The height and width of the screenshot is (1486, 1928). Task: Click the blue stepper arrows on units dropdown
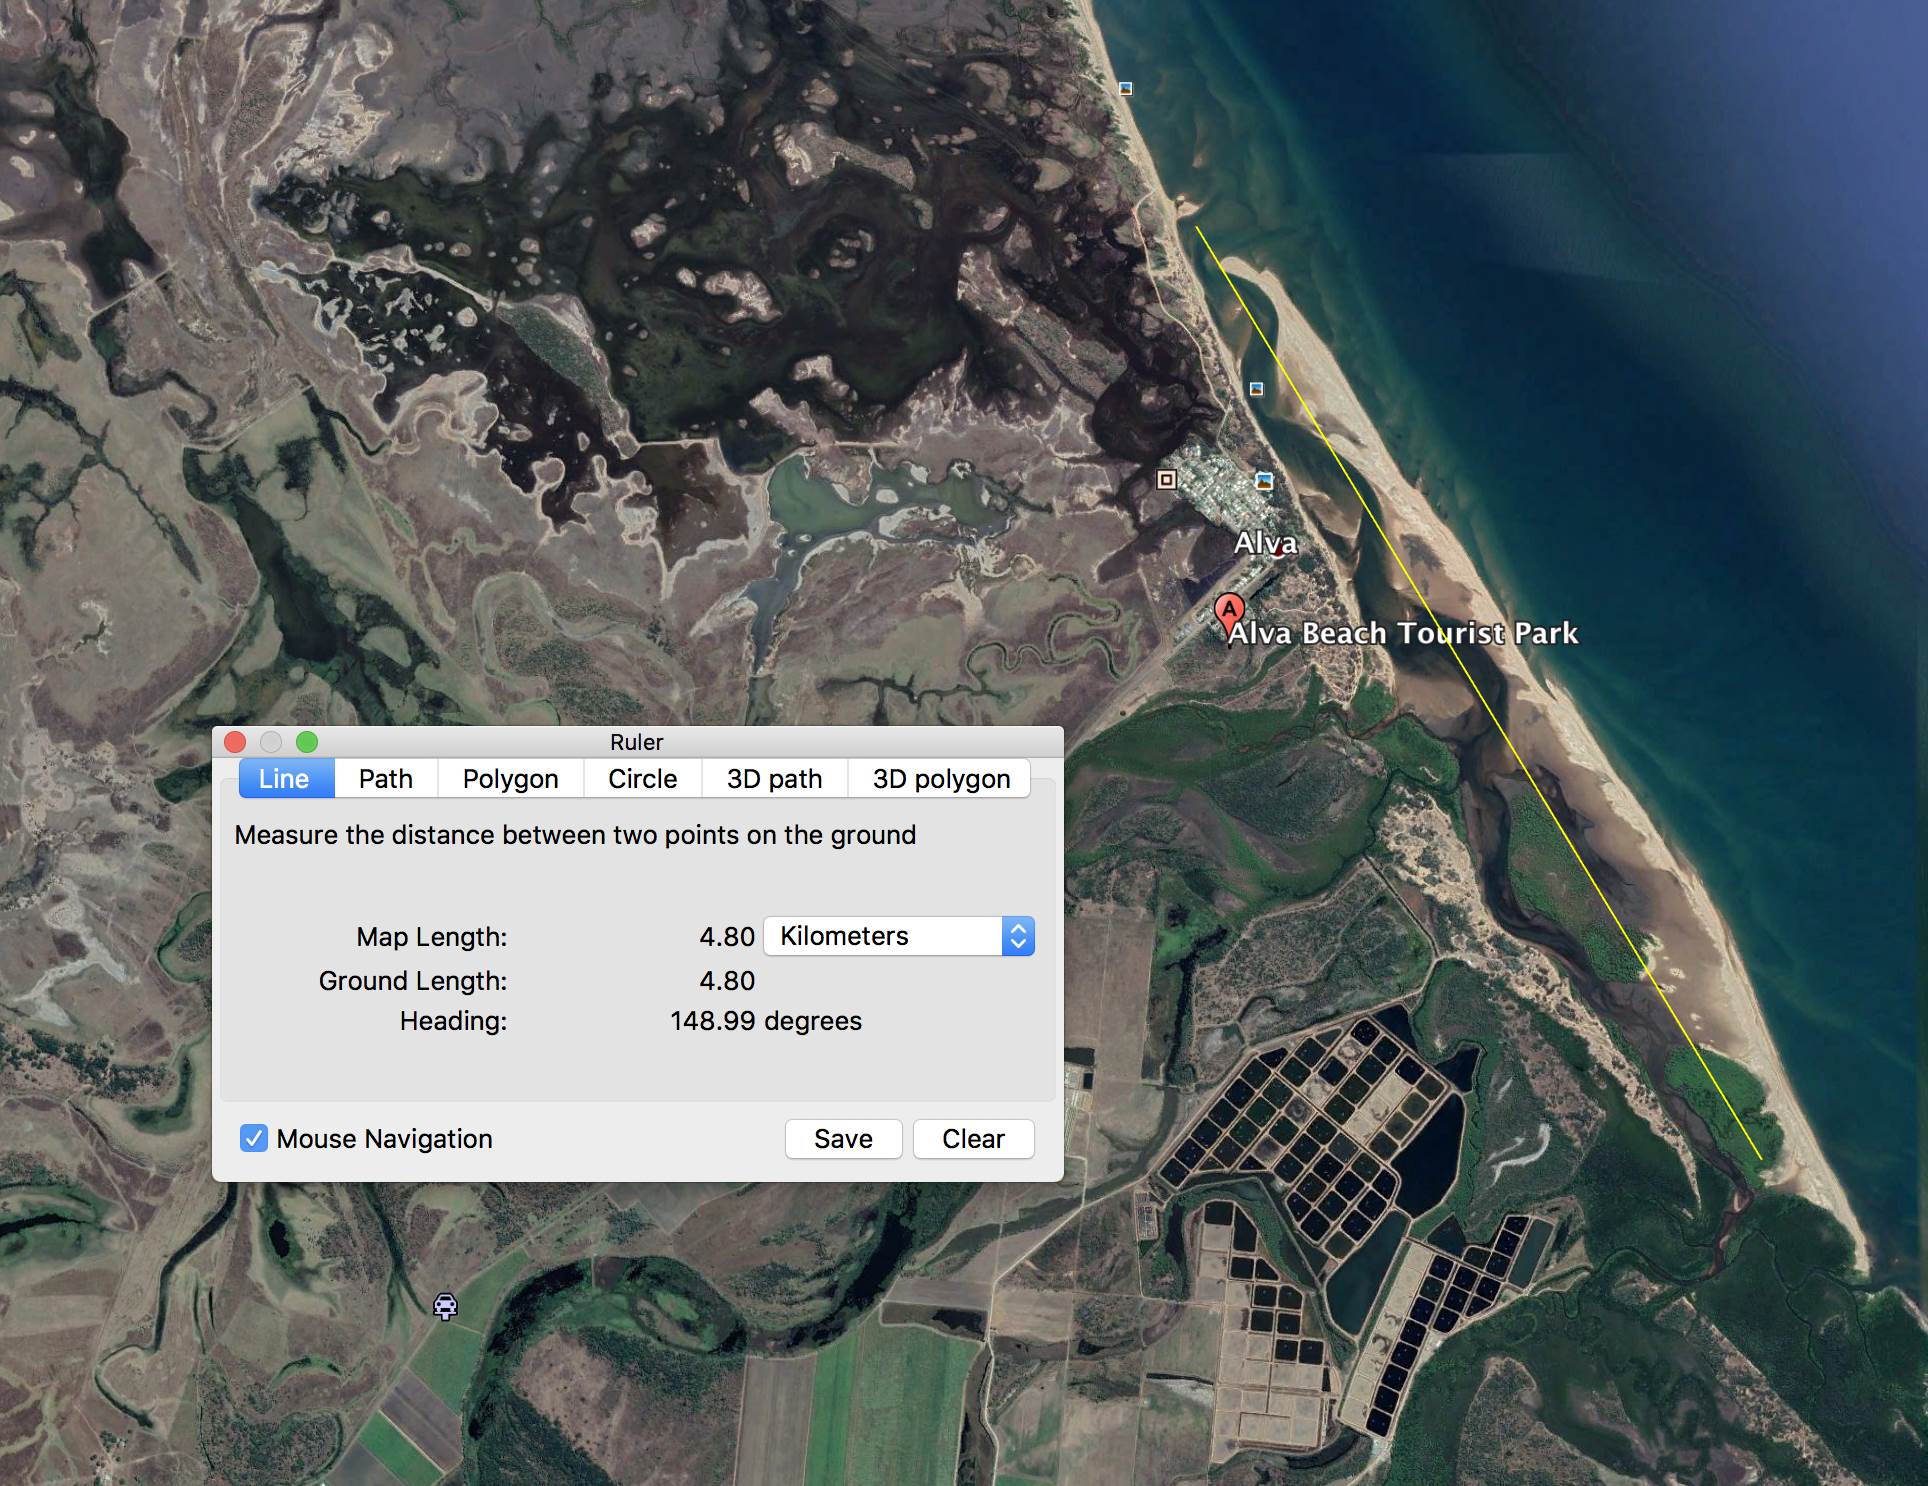1018,936
